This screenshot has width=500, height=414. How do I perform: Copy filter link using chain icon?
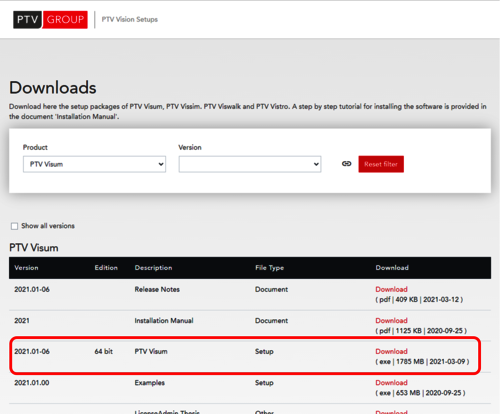click(x=346, y=164)
